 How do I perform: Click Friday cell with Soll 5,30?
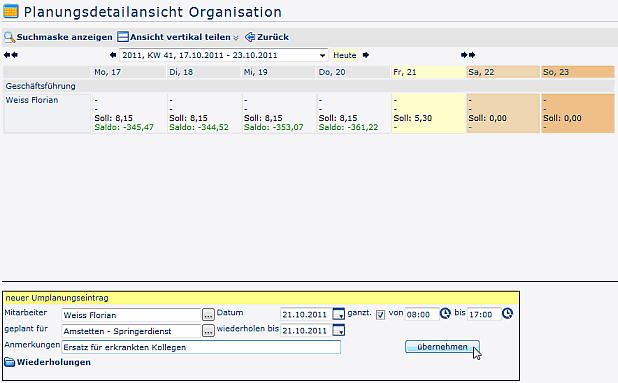pos(428,113)
